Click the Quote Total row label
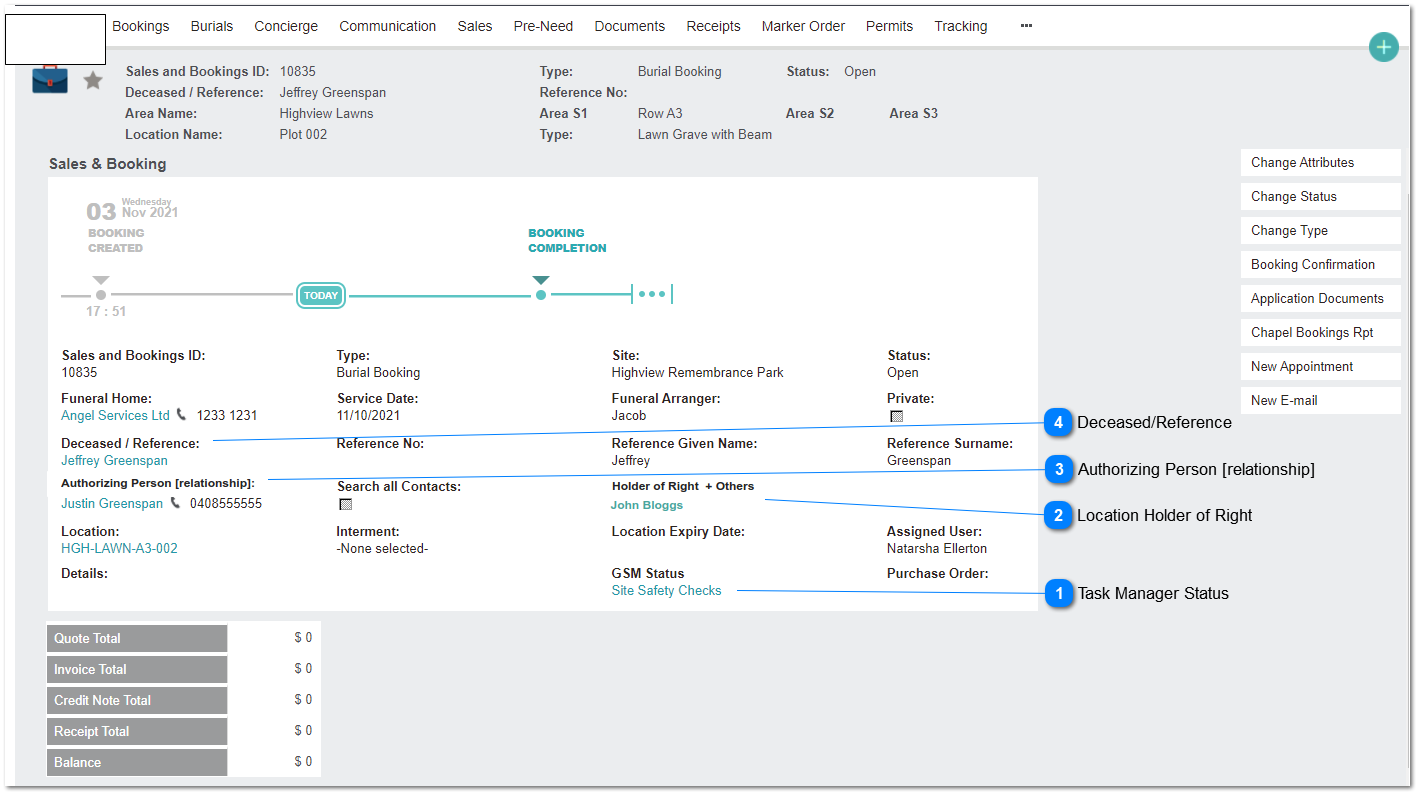This screenshot has height=795, width=1419. (x=137, y=639)
